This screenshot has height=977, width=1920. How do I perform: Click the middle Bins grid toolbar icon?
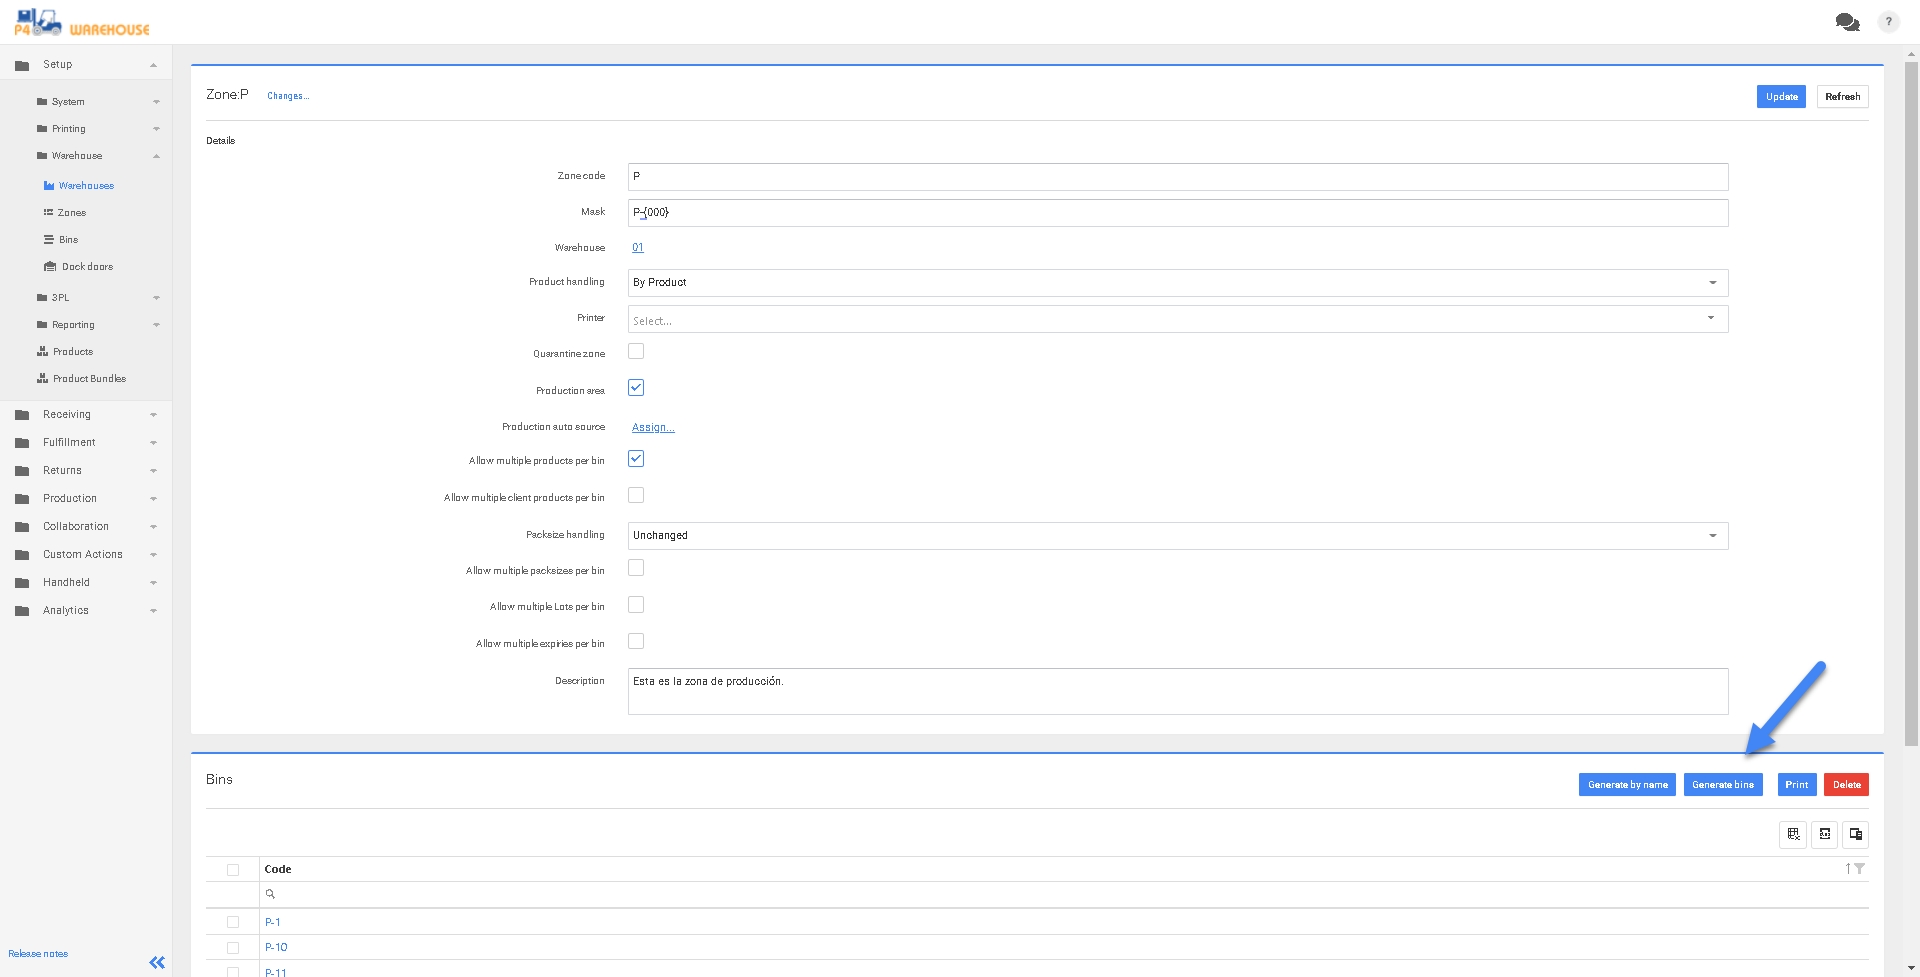click(x=1824, y=834)
